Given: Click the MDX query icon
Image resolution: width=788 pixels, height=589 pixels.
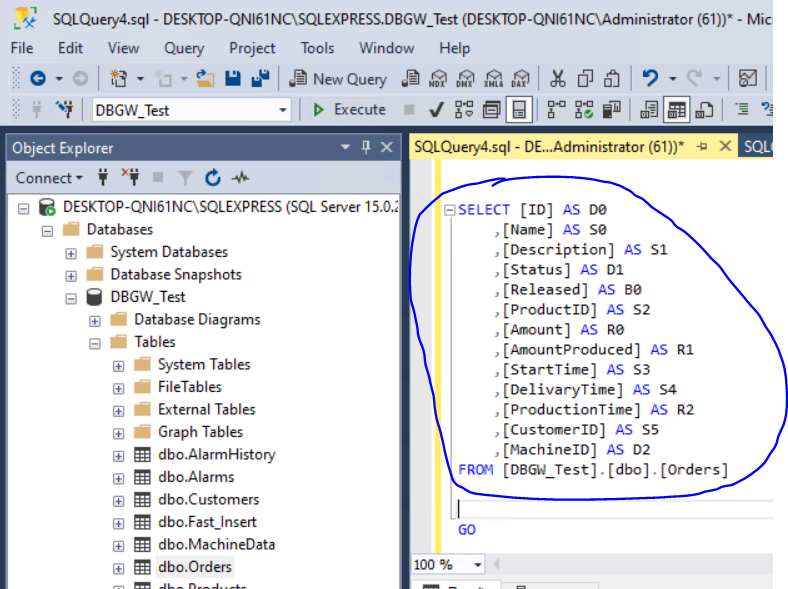Looking at the screenshot, I should 438,79.
